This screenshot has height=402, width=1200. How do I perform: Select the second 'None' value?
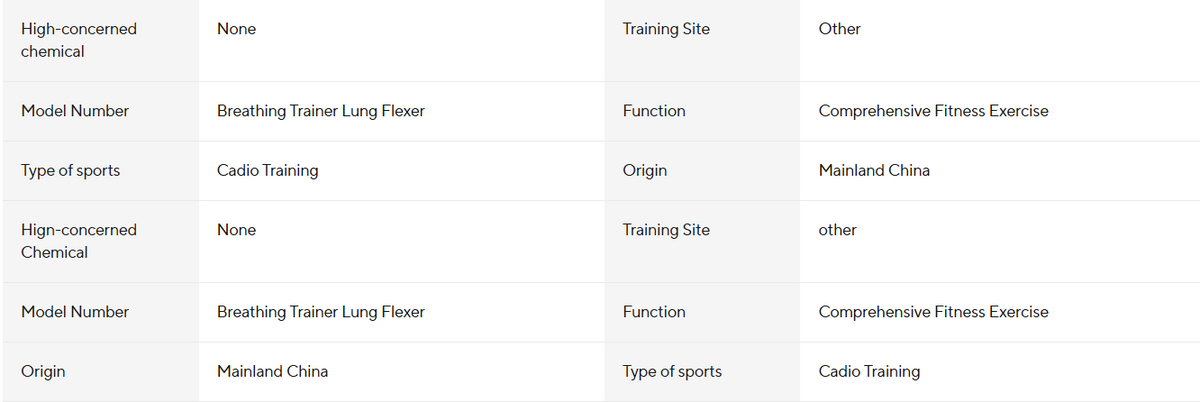(236, 230)
